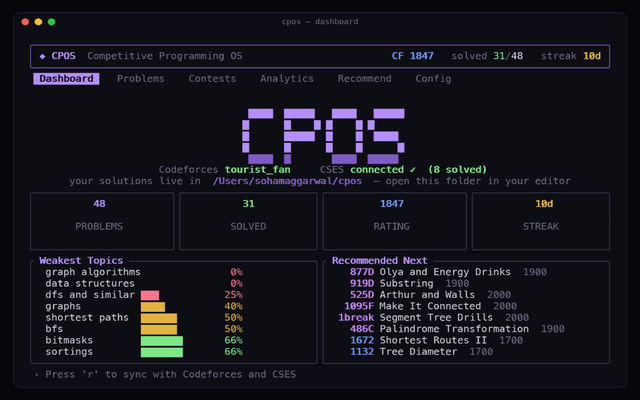640x400 pixels.
Task: Open problem 1095F Make It Connected
Action: click(430, 306)
